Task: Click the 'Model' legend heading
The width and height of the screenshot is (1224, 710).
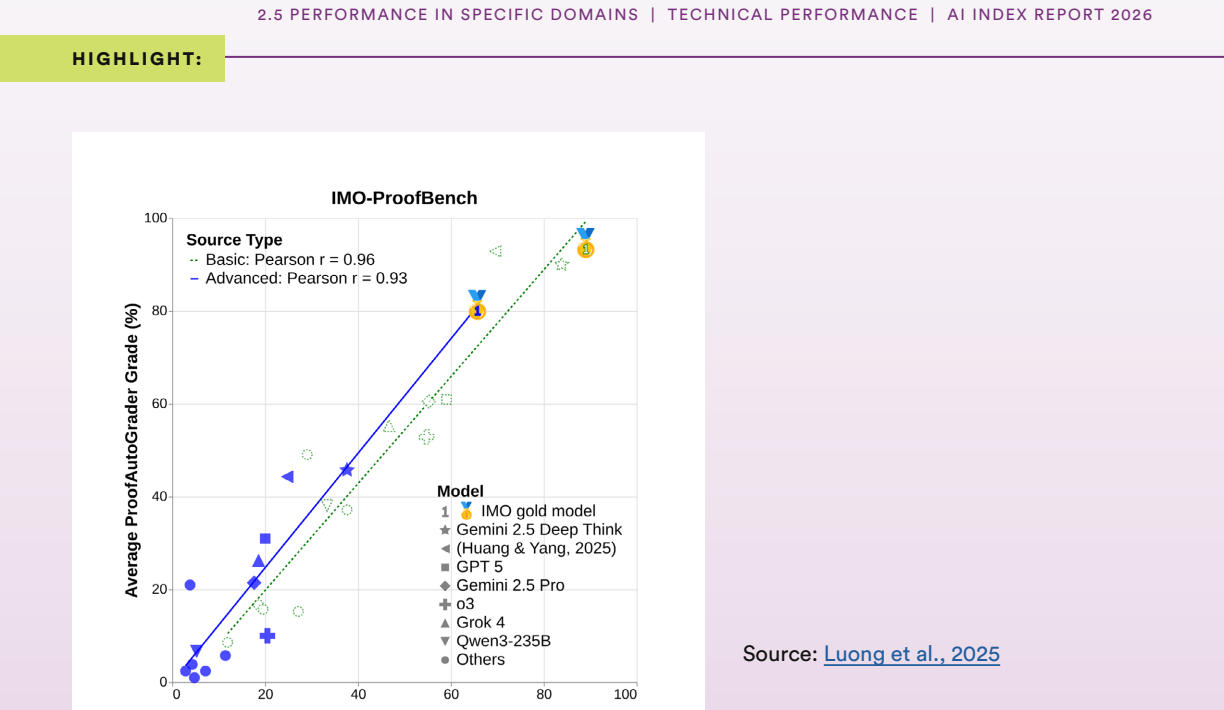Action: coord(460,491)
